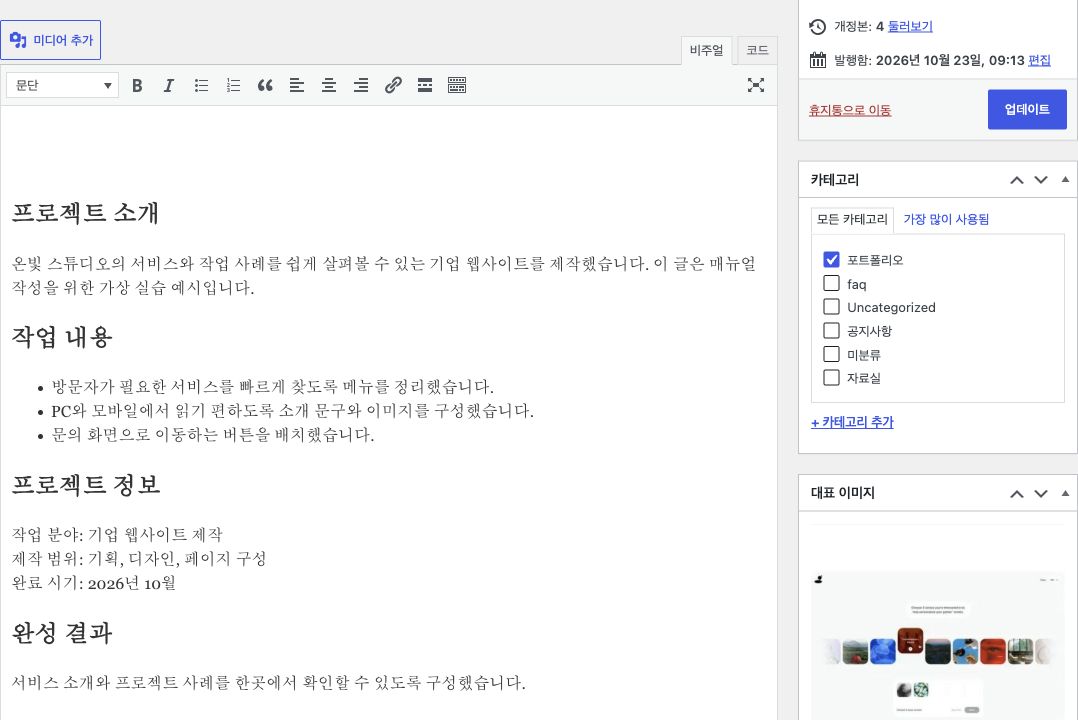Screen dimensions: 1078x720
Task: Insert a numbered list
Action: (x=233, y=85)
